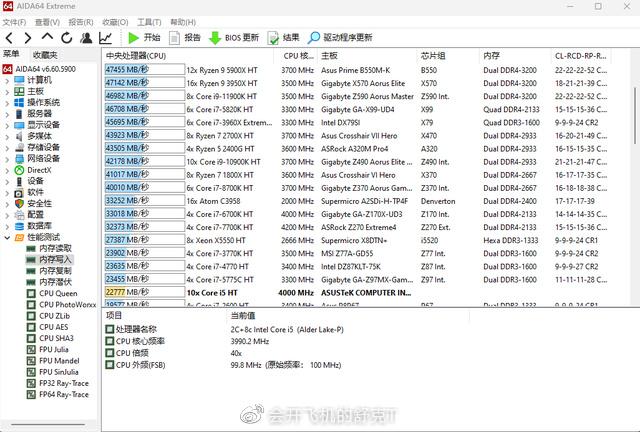Open 报告 report from the toolbar
The image size is (640, 432).
(184, 38)
